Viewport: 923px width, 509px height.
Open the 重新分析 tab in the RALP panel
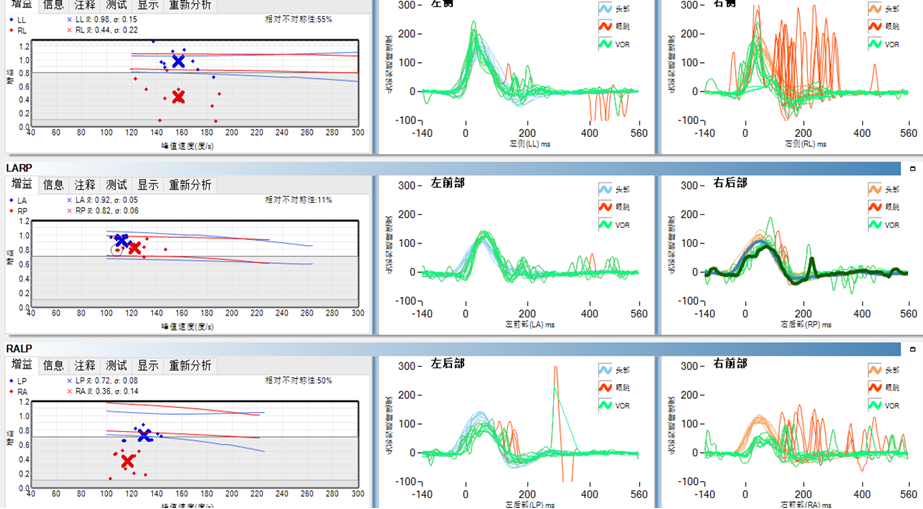190,365
